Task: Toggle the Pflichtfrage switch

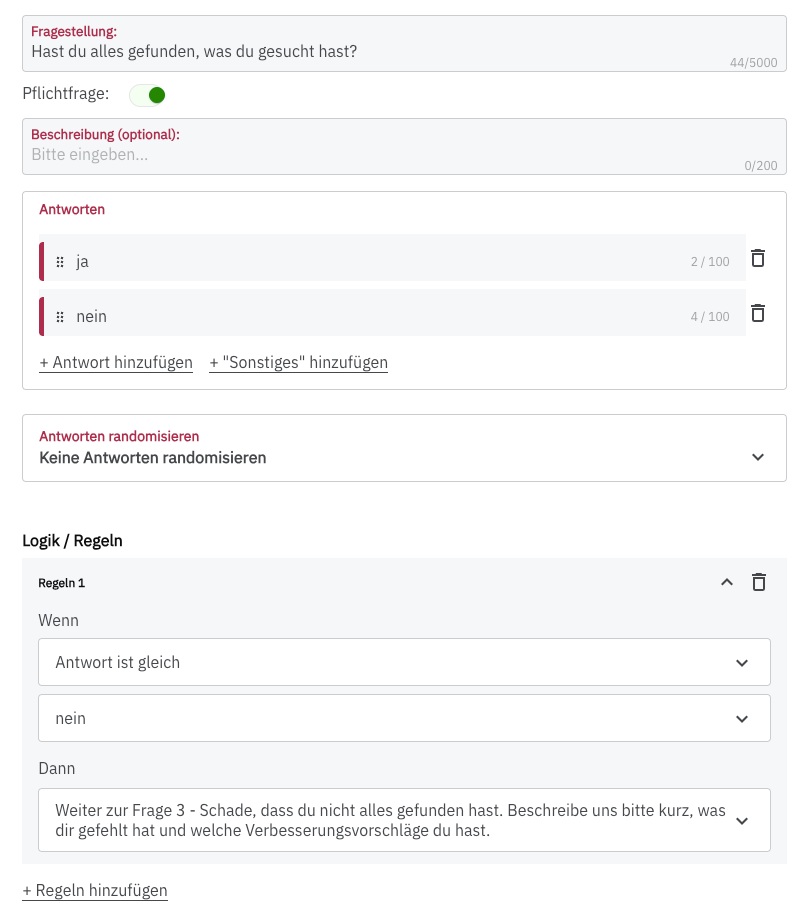Action: (148, 95)
